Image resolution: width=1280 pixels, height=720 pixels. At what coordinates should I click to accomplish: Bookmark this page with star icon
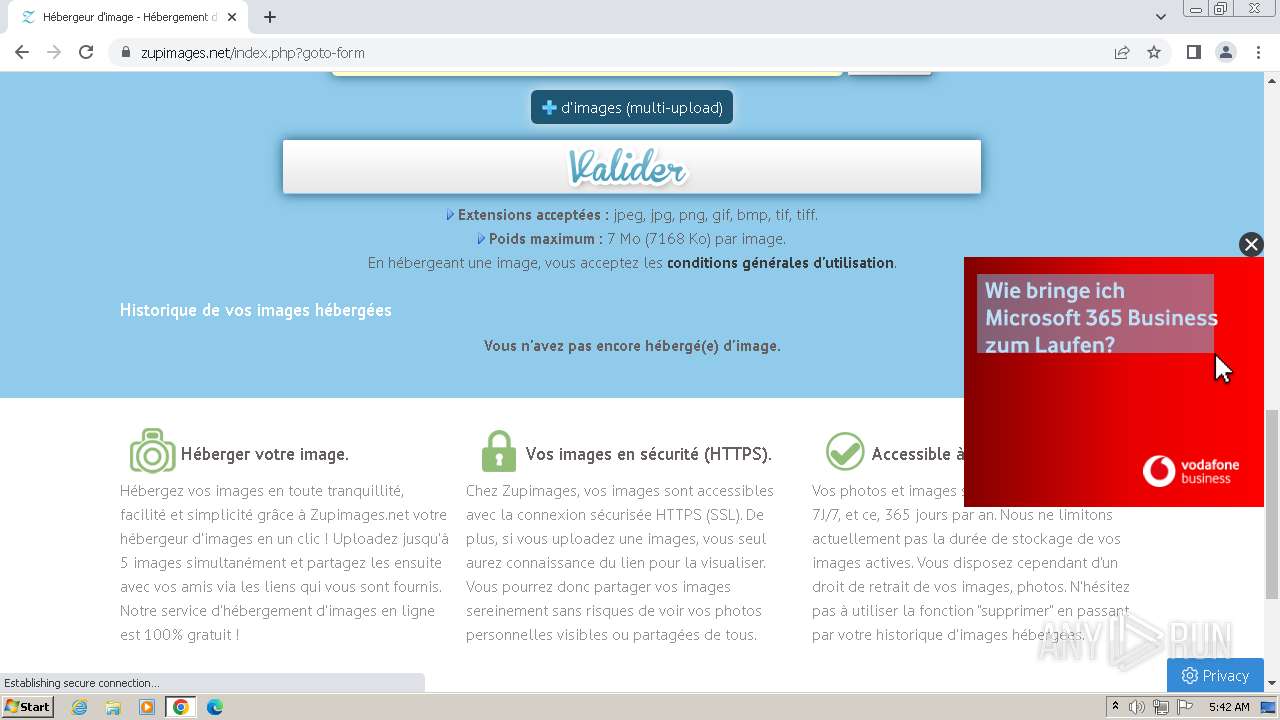pyautogui.click(x=1154, y=53)
